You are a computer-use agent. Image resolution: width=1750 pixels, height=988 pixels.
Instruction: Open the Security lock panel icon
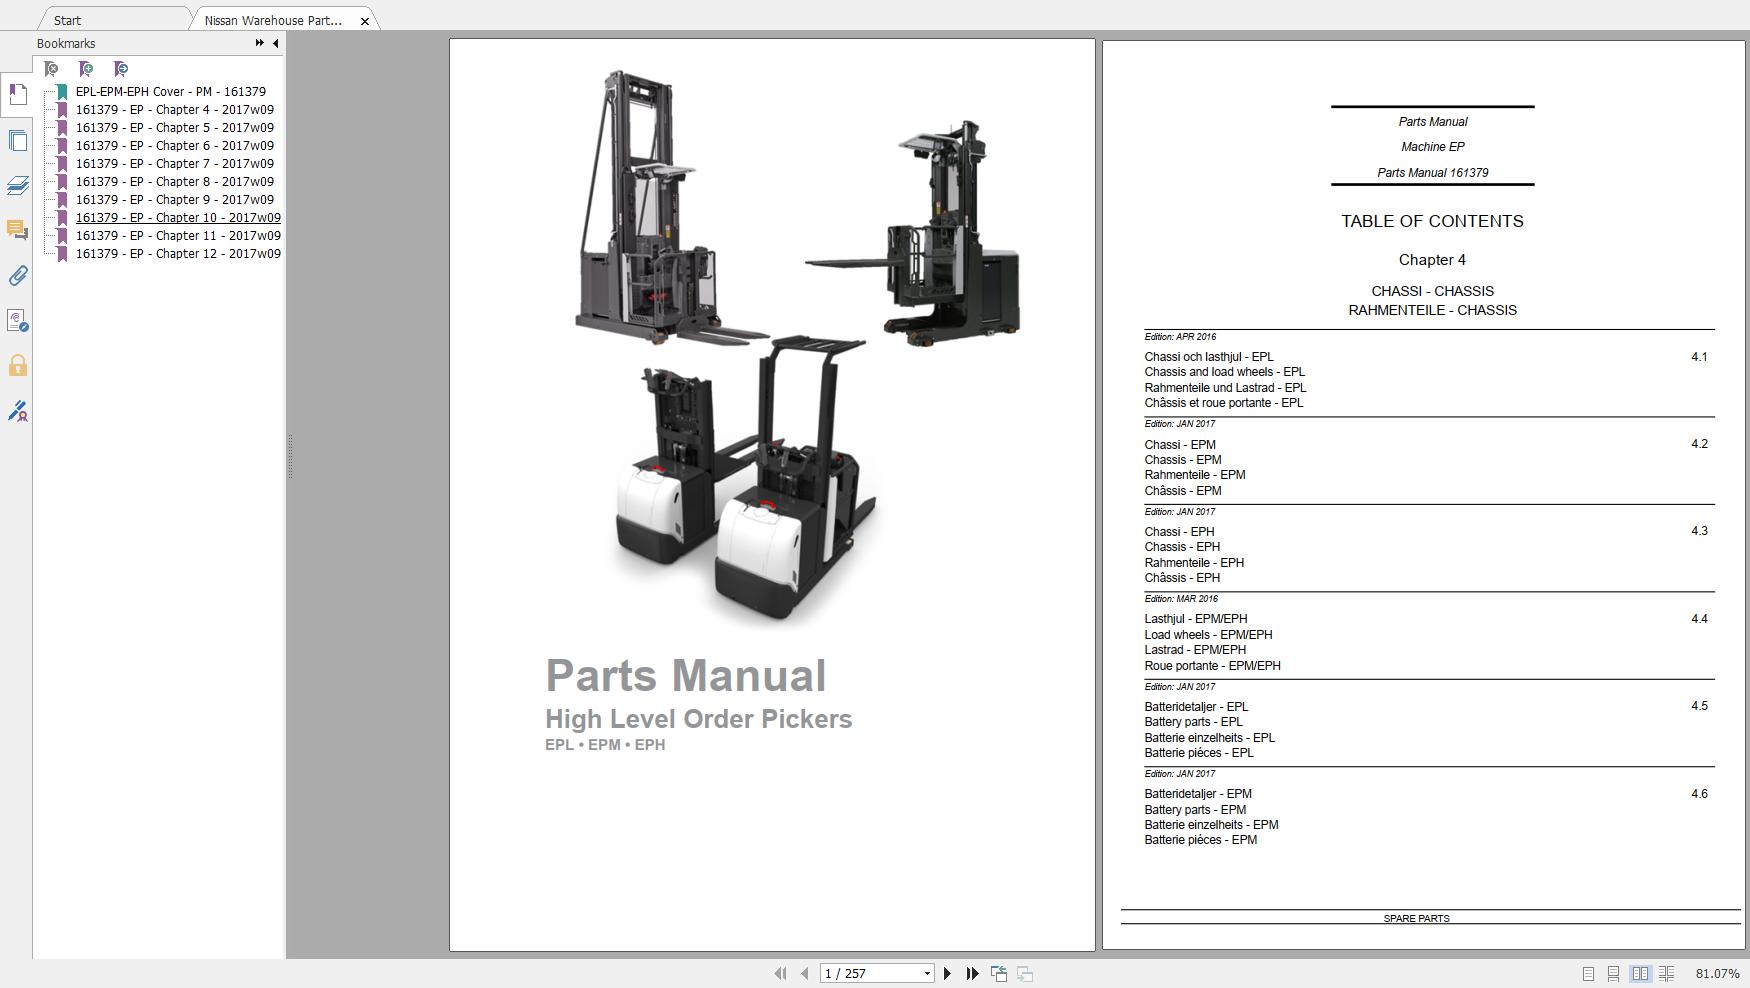point(17,365)
